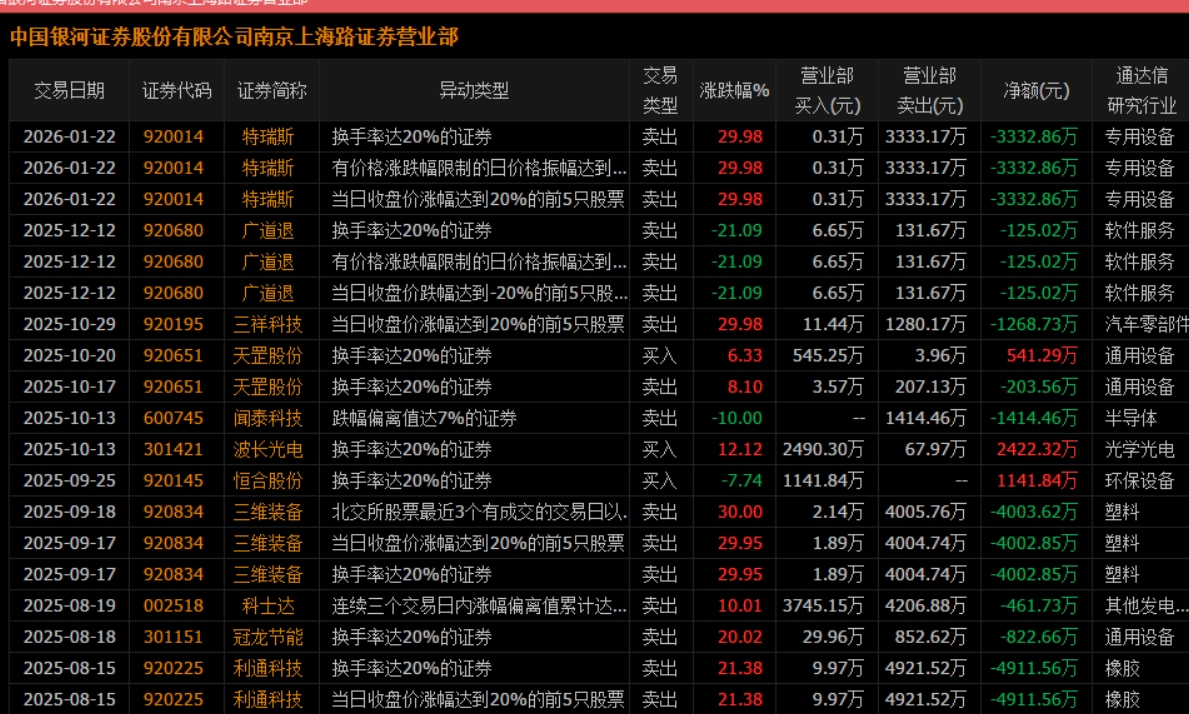The height and width of the screenshot is (714, 1189).
Task: Click code 301421
Action: (174, 449)
